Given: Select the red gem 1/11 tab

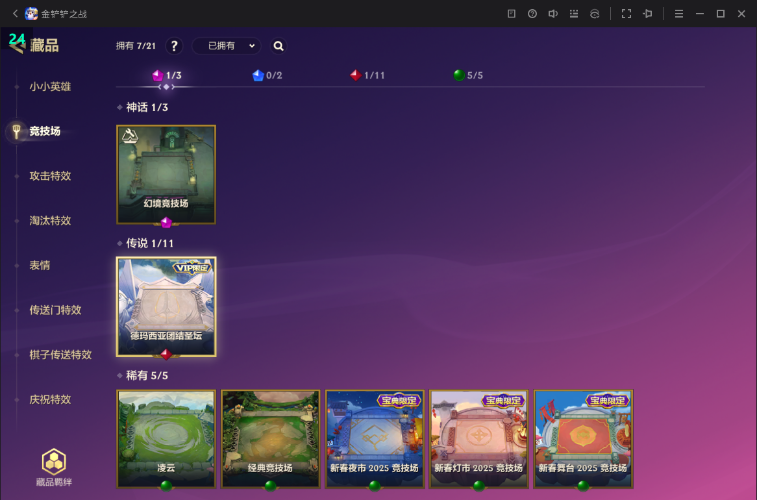Looking at the screenshot, I should pyautogui.click(x=367, y=75).
